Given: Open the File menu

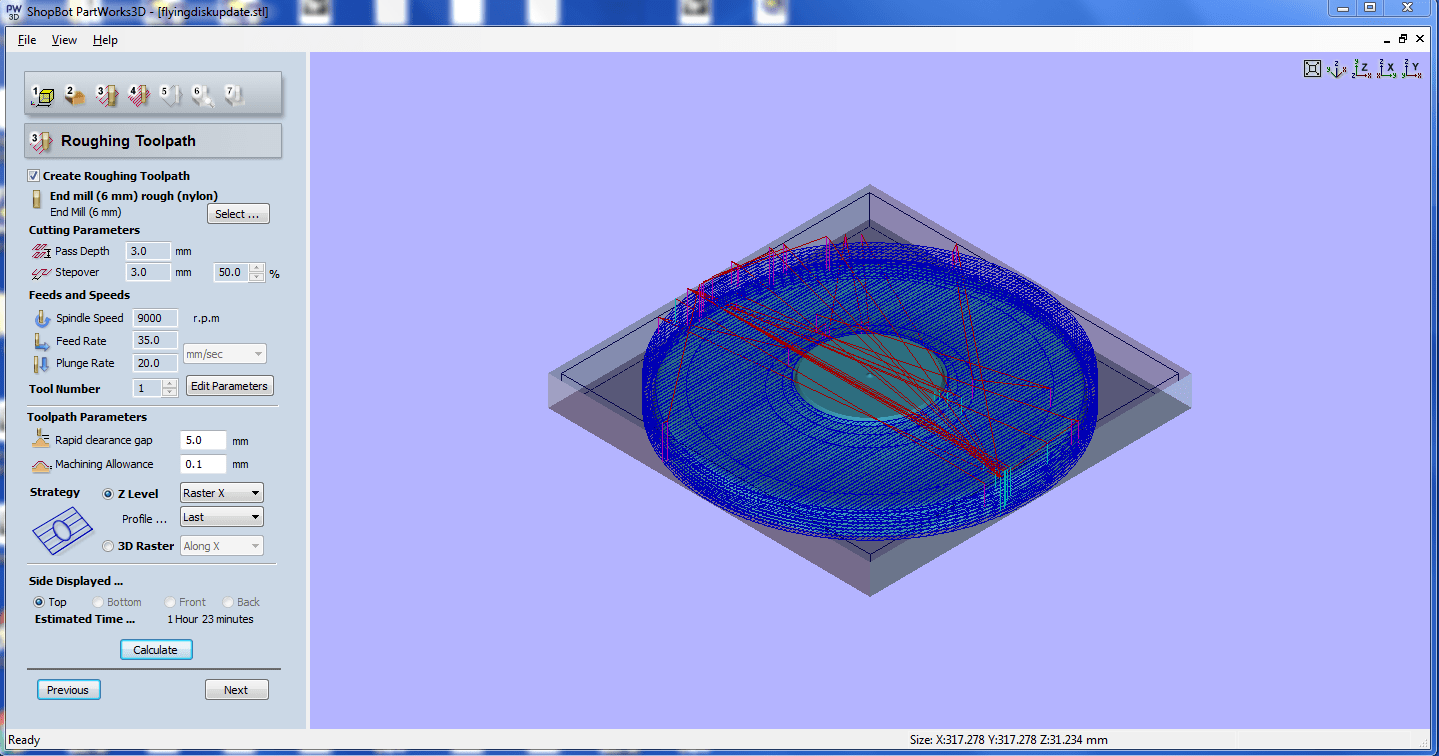Looking at the screenshot, I should click(x=27, y=40).
